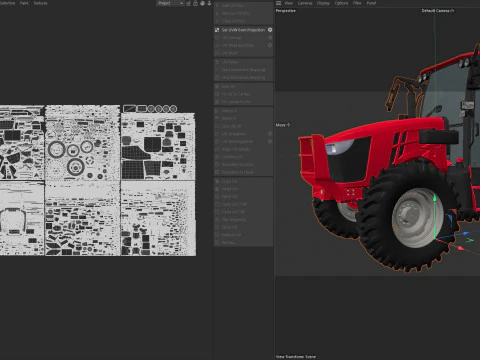Open the viewport Panel menu
480x360 pixels.
point(371,3)
